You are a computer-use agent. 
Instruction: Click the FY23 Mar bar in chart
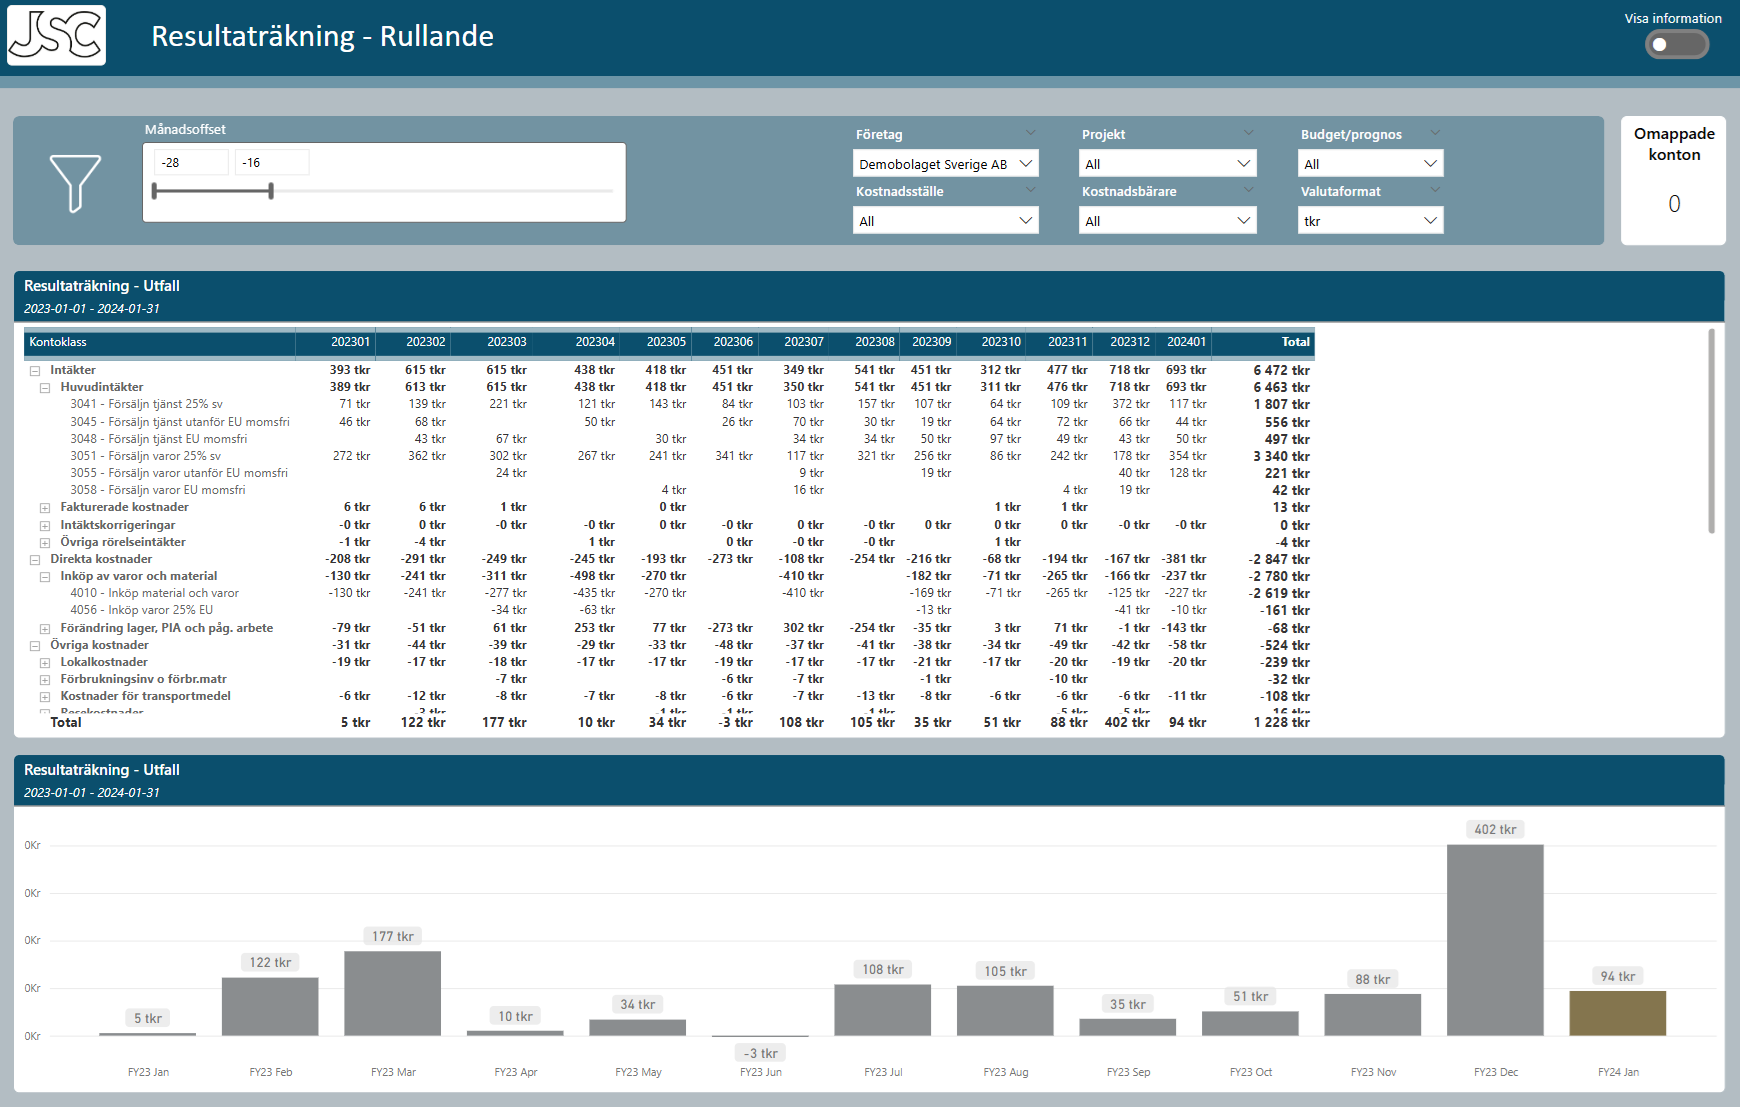coord(392,993)
